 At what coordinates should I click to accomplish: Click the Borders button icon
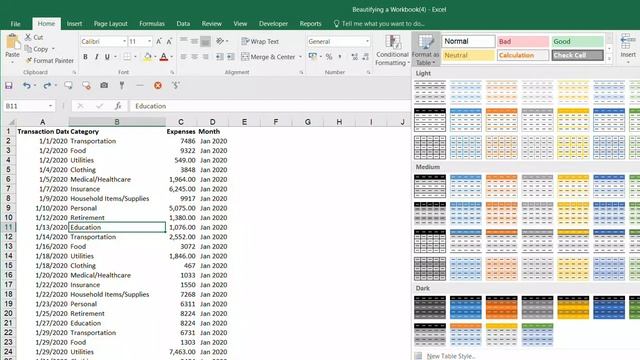pos(127,57)
